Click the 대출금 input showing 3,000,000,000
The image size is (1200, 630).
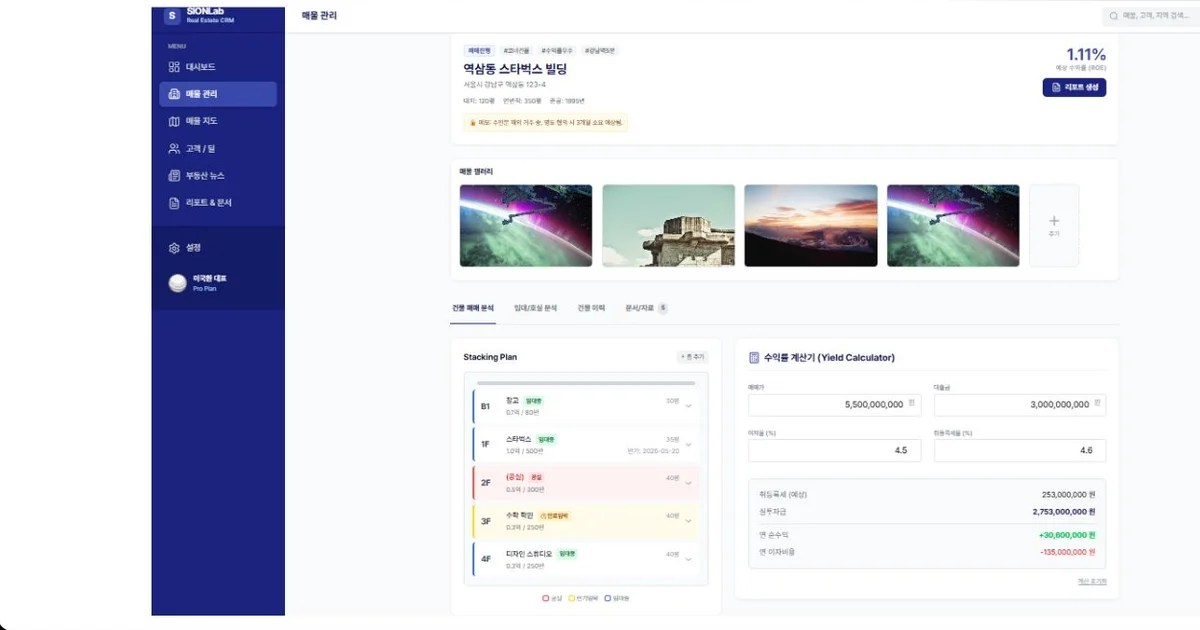pyautogui.click(x=1020, y=405)
